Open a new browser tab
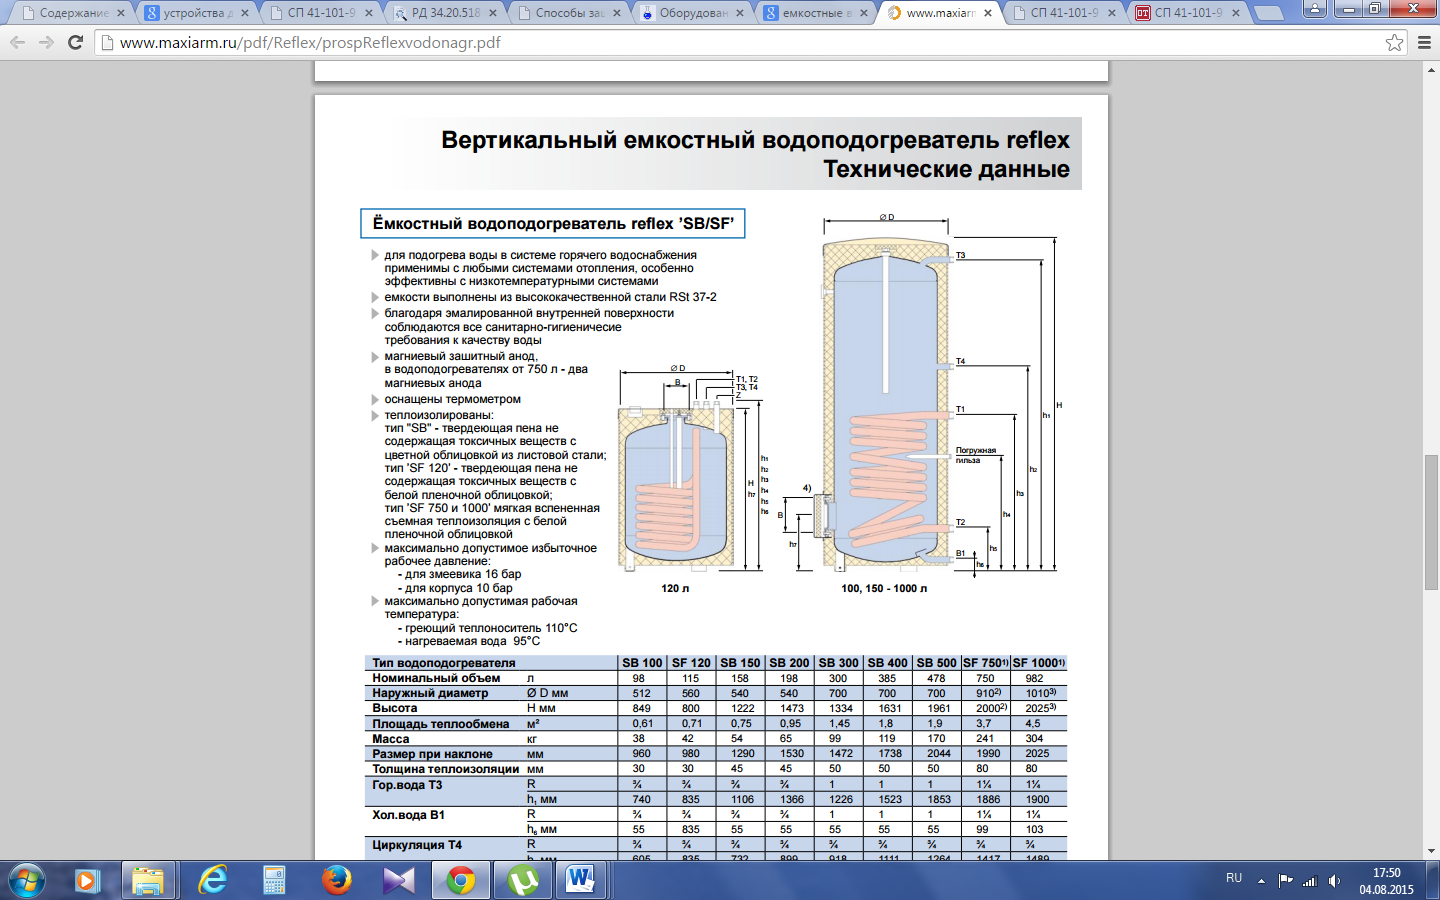1440x900 pixels. 1269,13
